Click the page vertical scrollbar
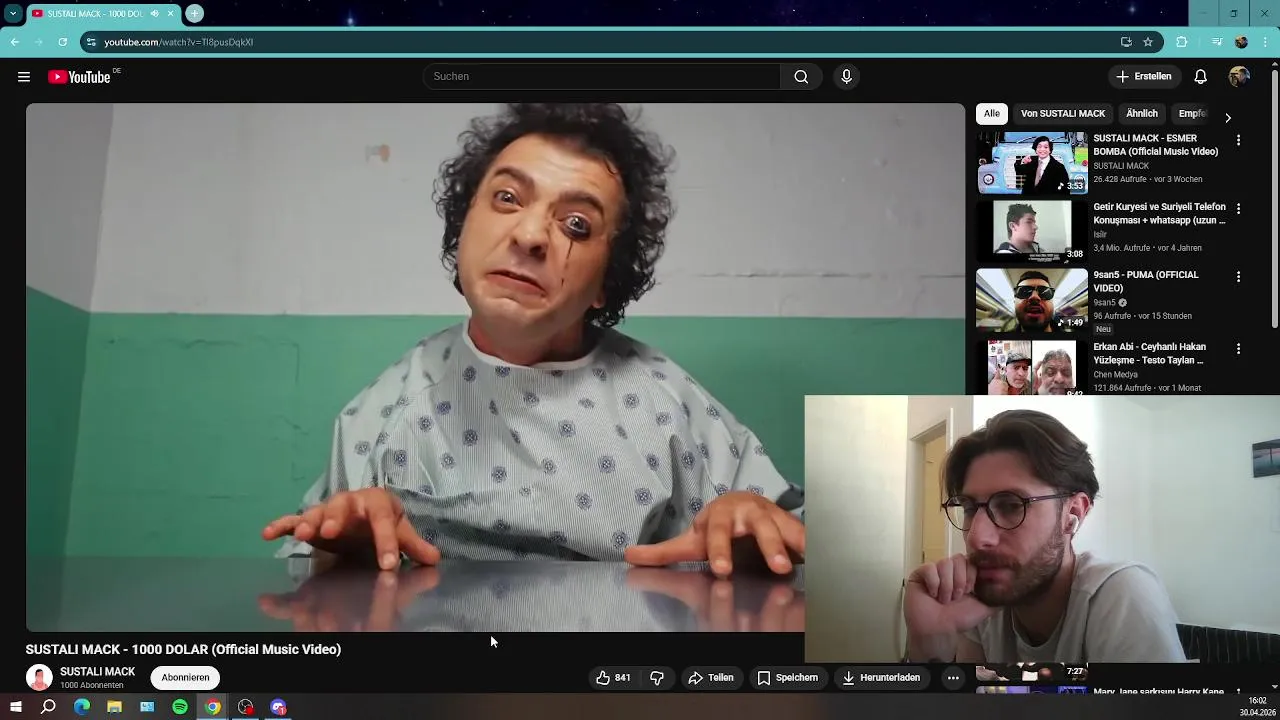 coord(1274,198)
